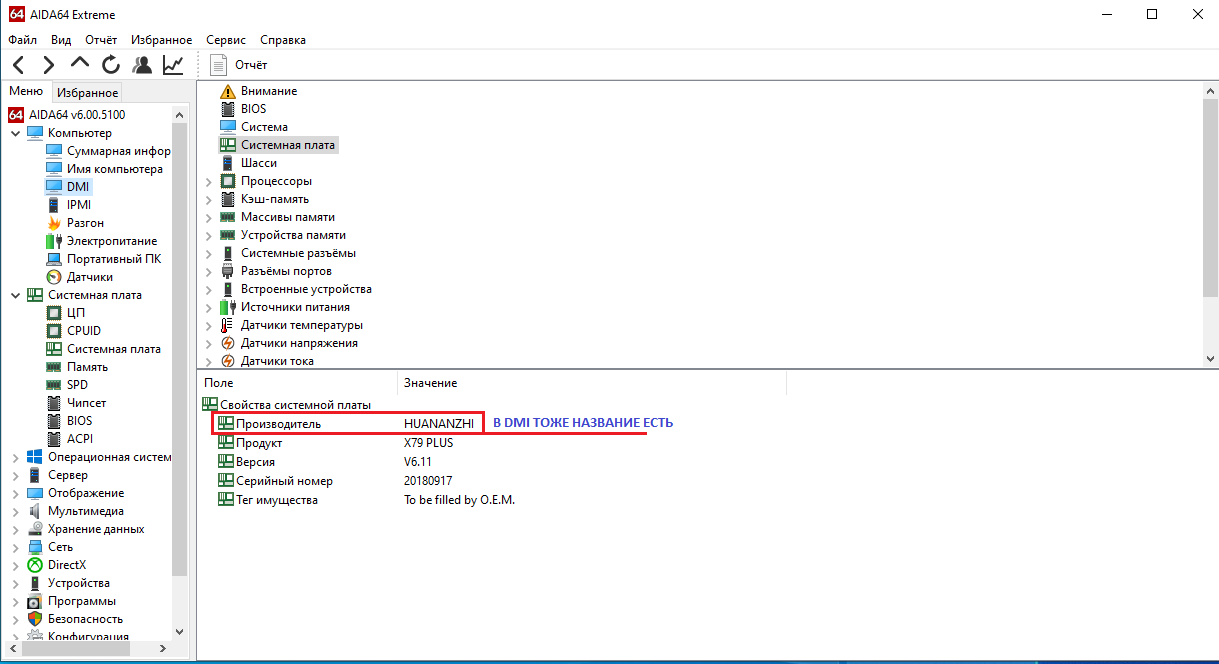
Task: Click the Refresh toolbar icon
Action: click(x=111, y=65)
